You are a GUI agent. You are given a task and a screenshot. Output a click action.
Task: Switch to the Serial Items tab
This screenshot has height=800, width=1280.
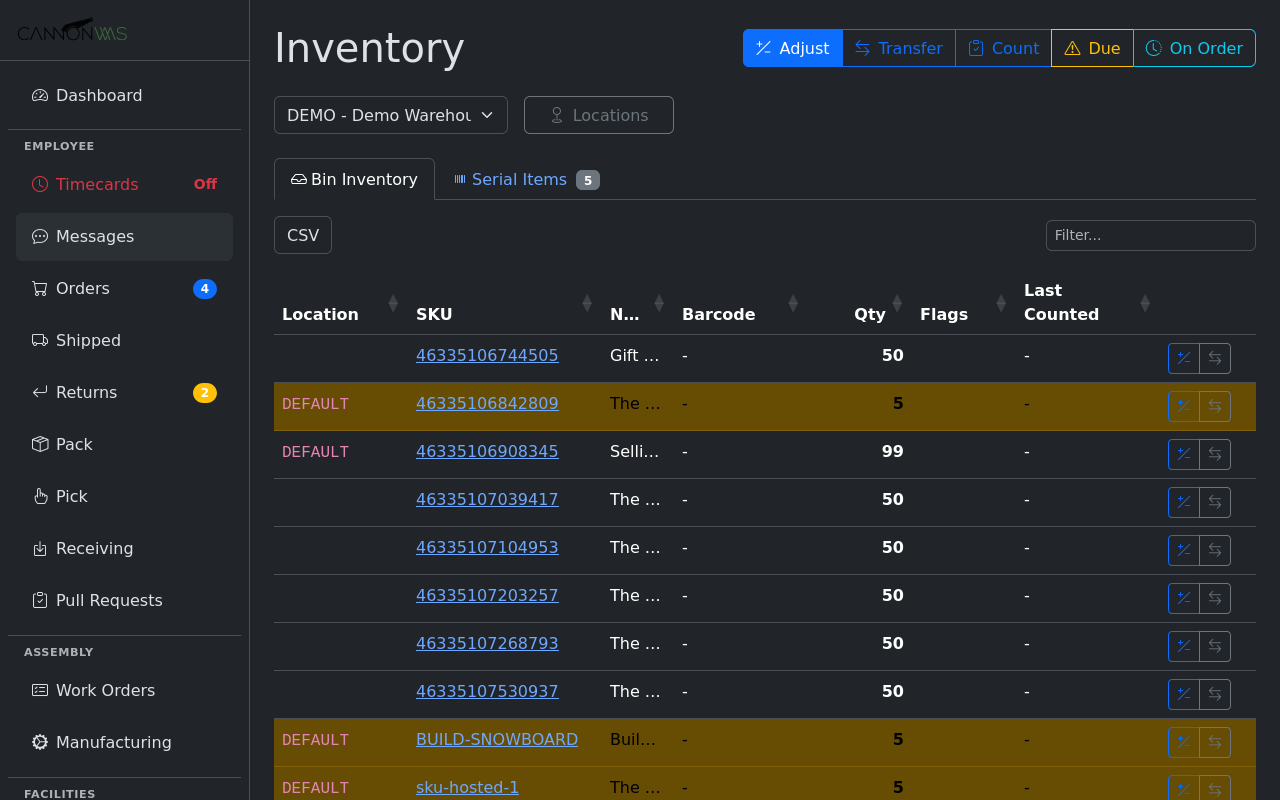(x=520, y=179)
